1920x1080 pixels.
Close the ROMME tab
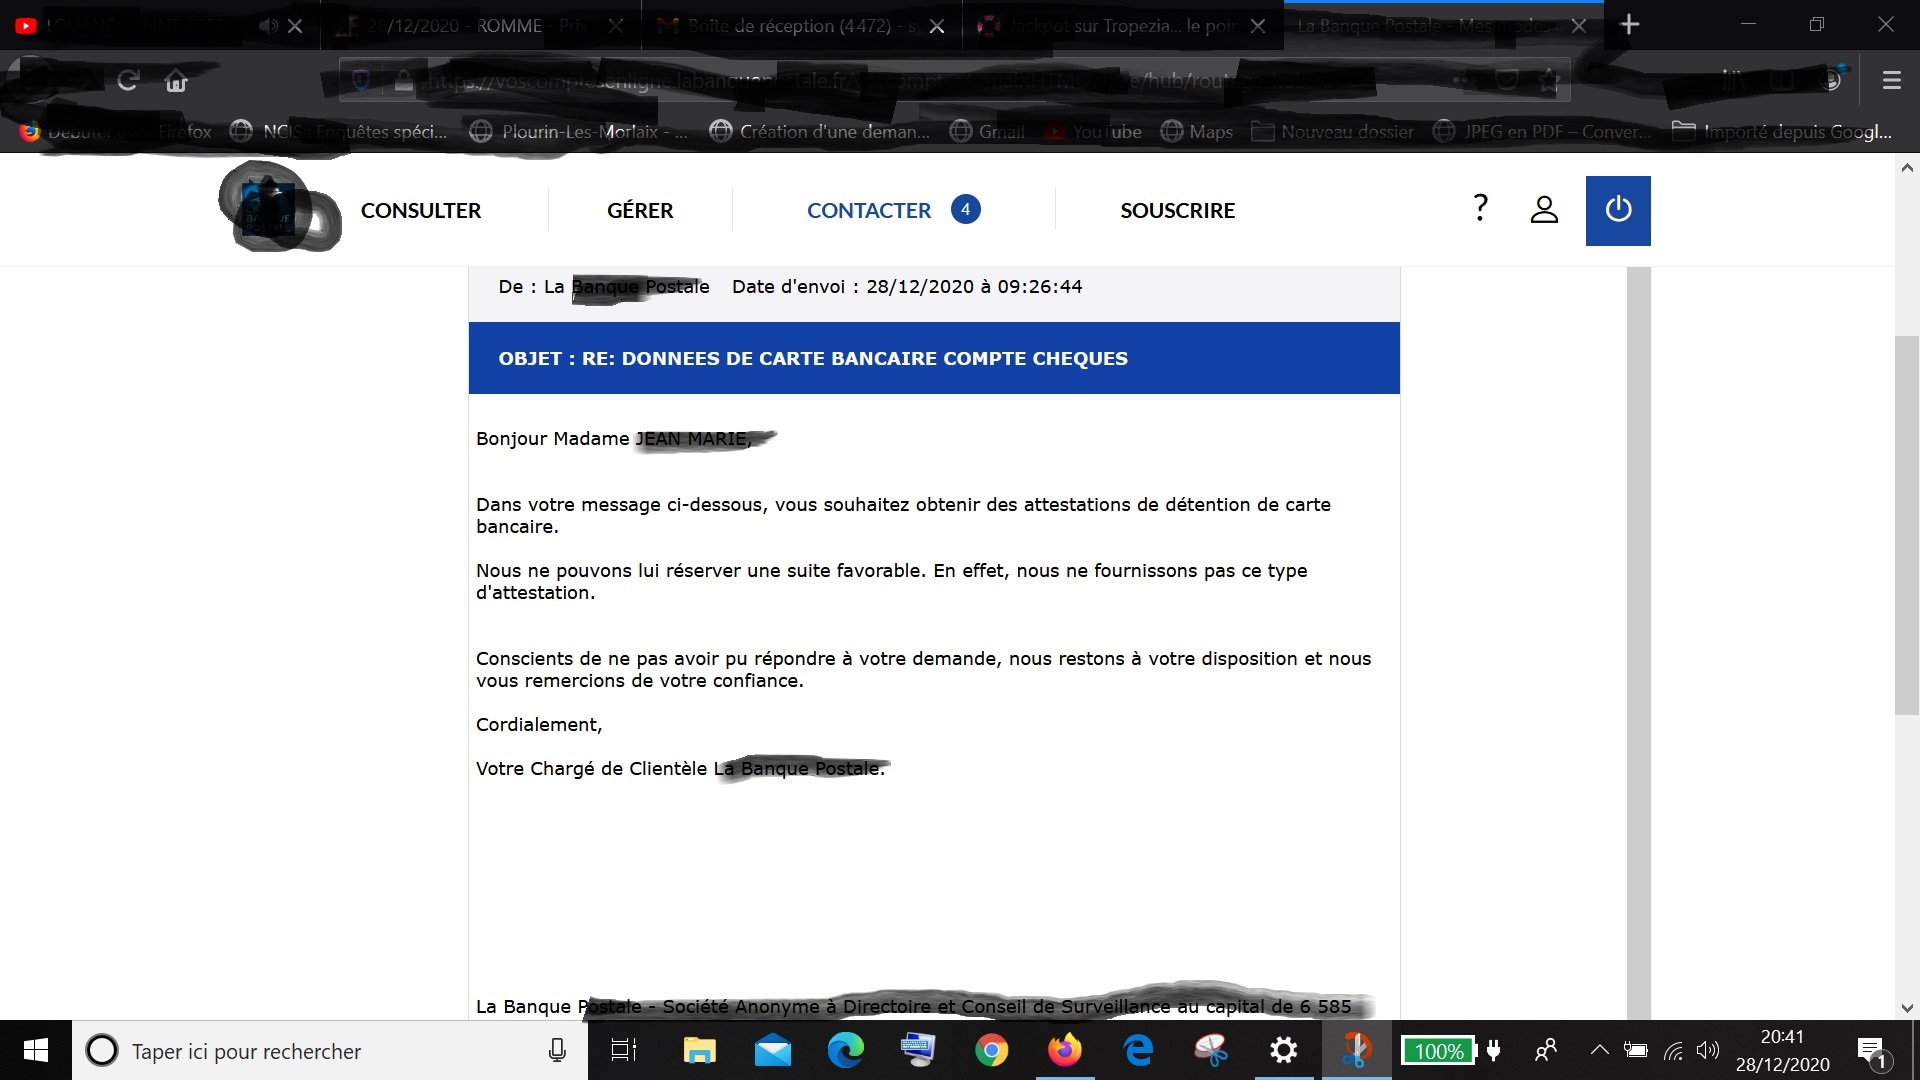(616, 26)
